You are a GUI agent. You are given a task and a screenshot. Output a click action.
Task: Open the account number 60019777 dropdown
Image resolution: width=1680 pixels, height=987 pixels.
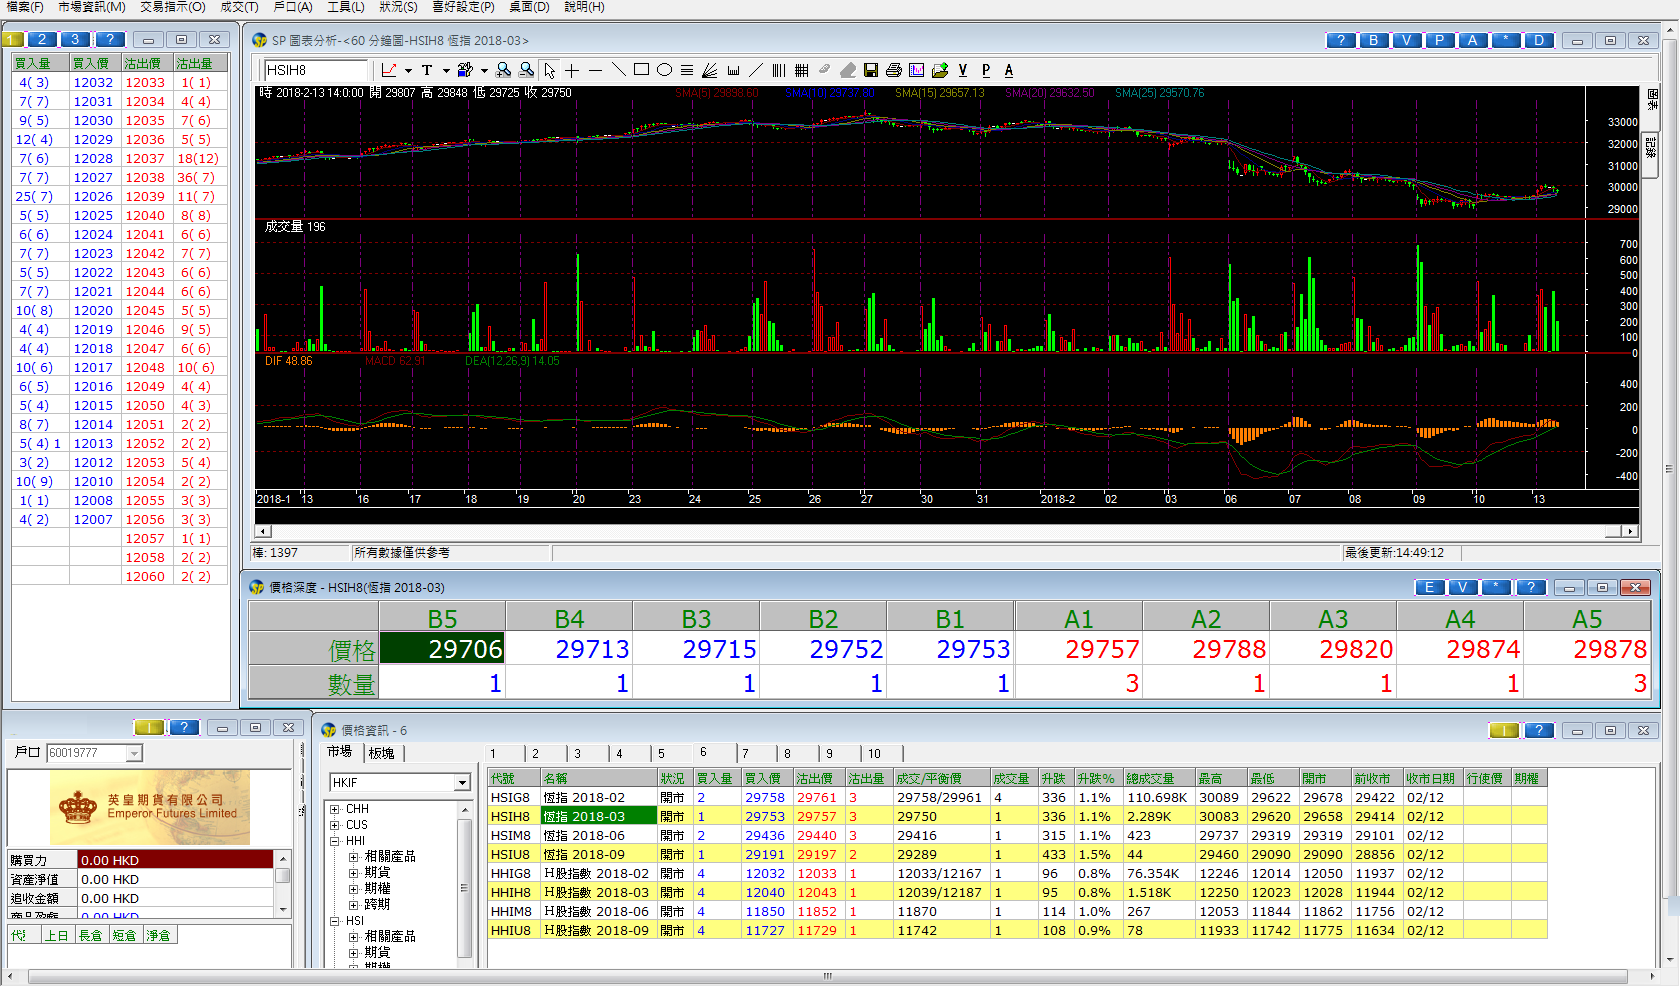click(x=135, y=753)
